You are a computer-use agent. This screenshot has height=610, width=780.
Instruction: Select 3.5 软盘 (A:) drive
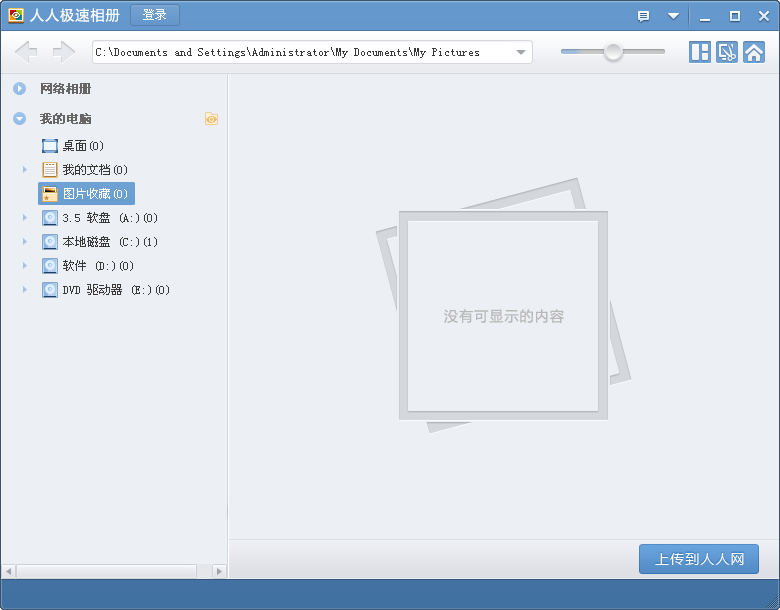(x=100, y=217)
